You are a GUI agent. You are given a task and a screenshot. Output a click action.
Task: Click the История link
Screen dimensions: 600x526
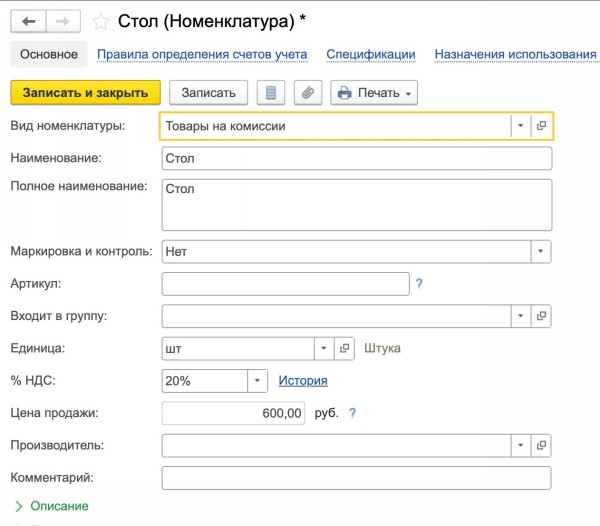click(x=303, y=381)
